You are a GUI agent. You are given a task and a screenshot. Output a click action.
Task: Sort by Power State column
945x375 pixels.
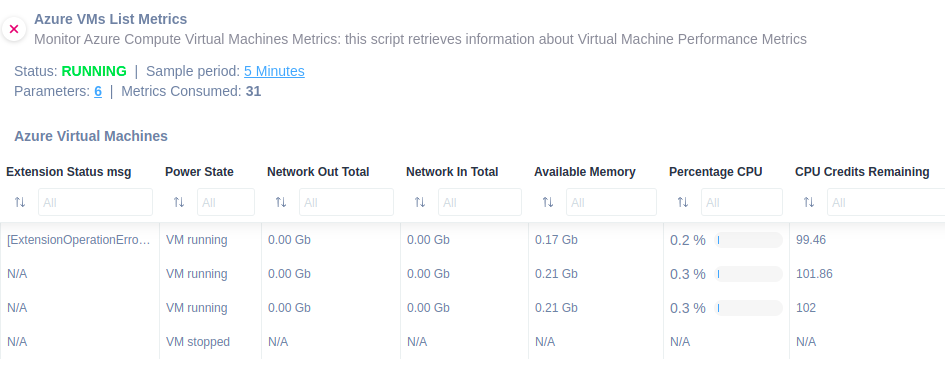(178, 202)
